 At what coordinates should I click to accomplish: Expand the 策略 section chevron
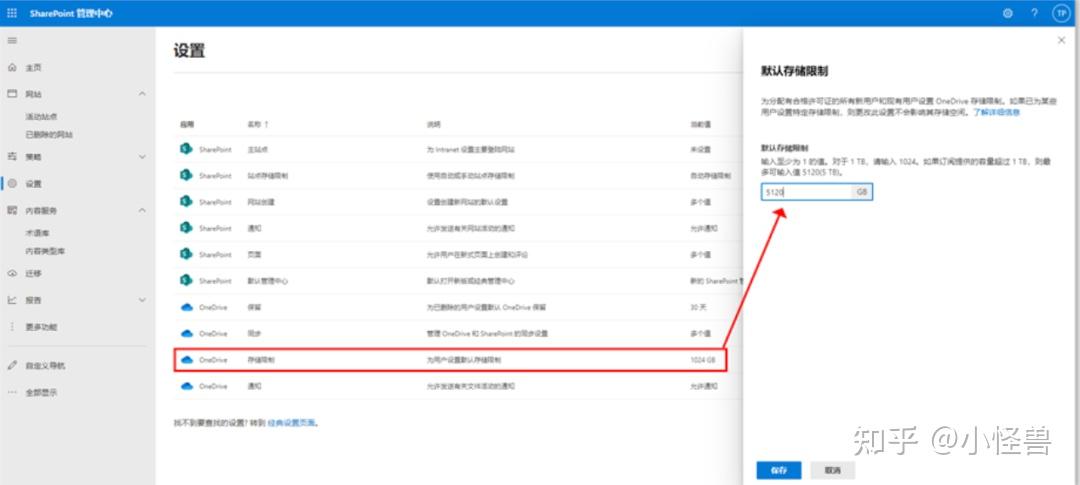coord(142,157)
